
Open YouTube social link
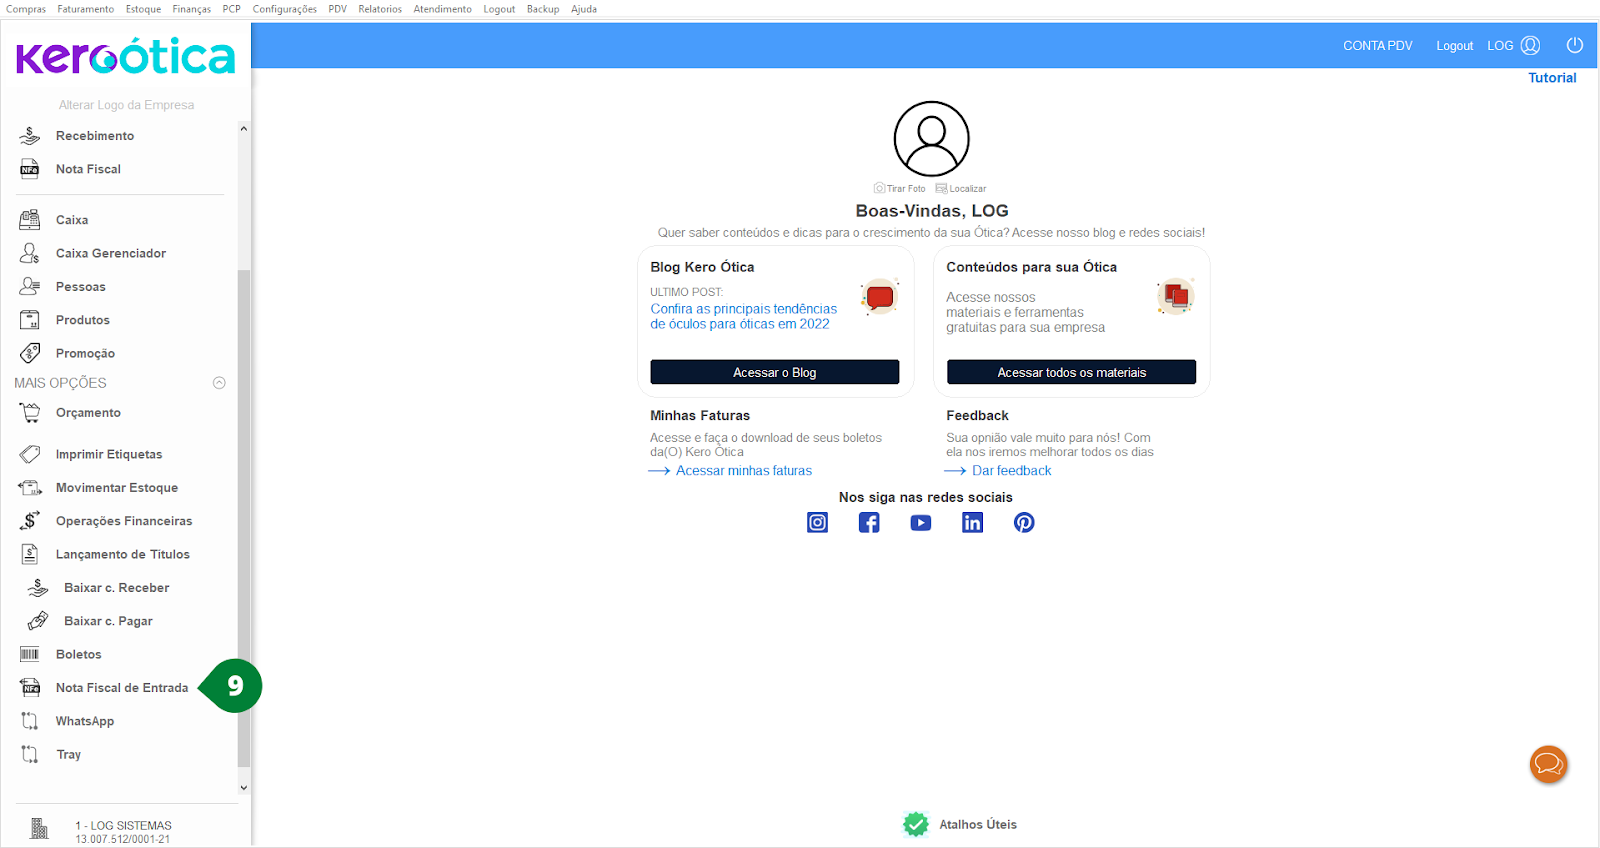click(921, 522)
